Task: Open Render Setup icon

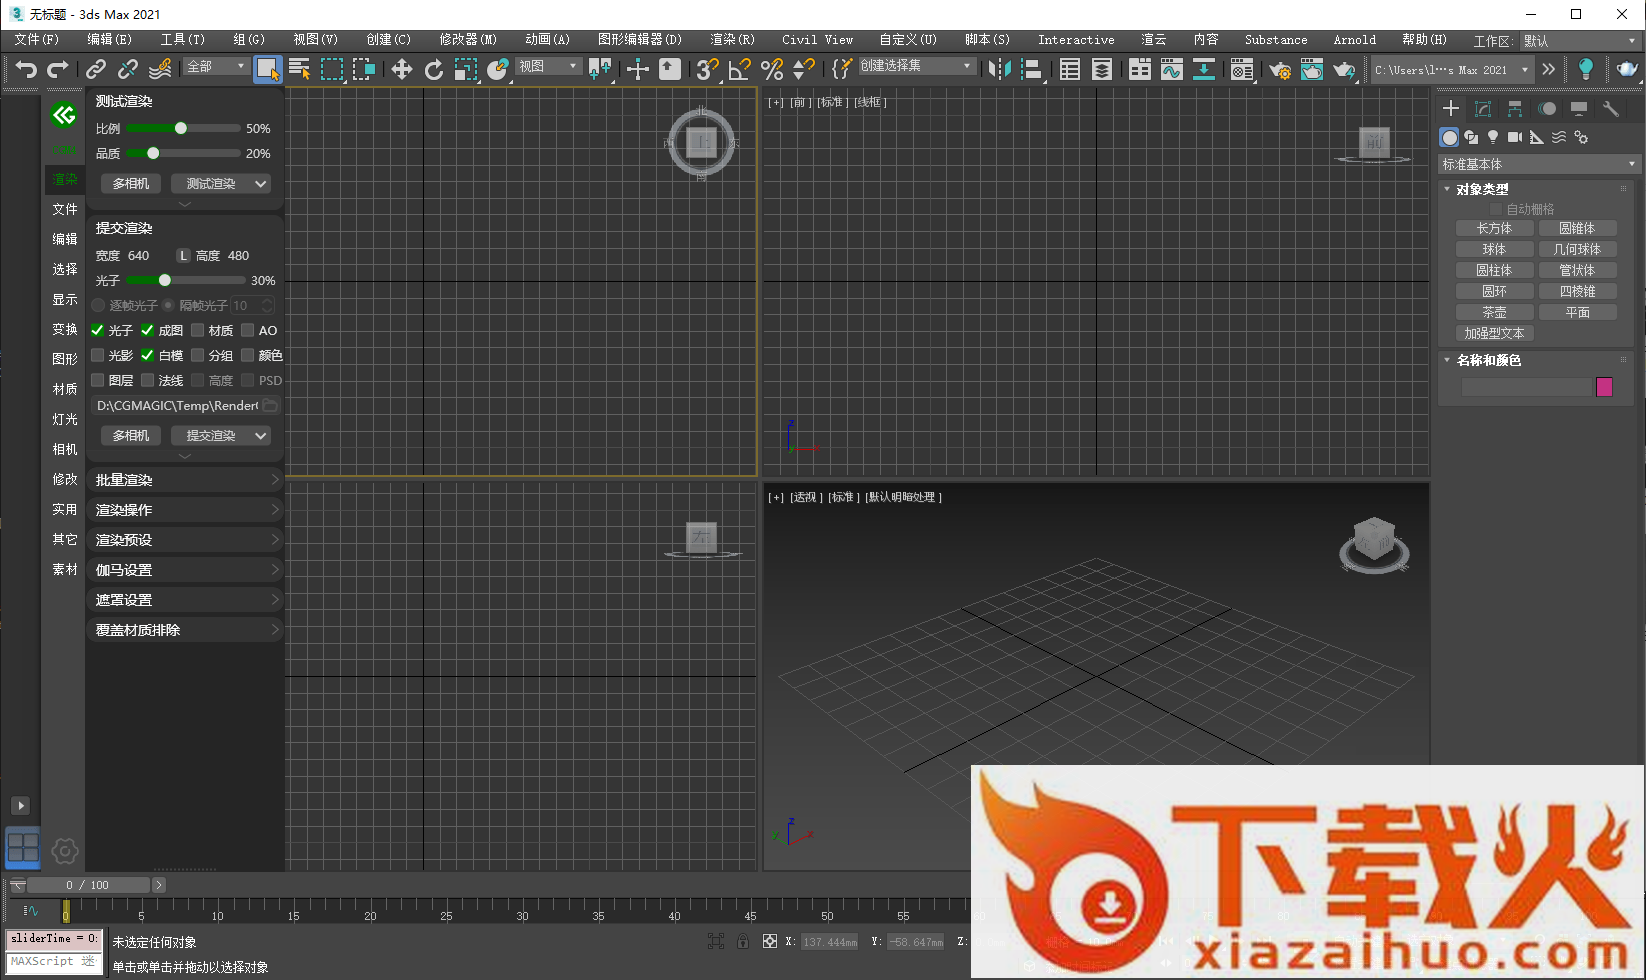Action: pos(1279,69)
